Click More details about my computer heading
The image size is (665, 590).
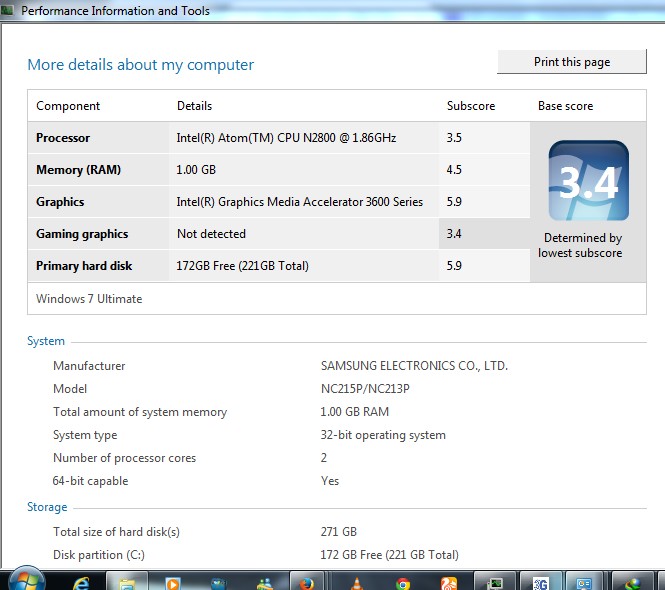tap(140, 65)
